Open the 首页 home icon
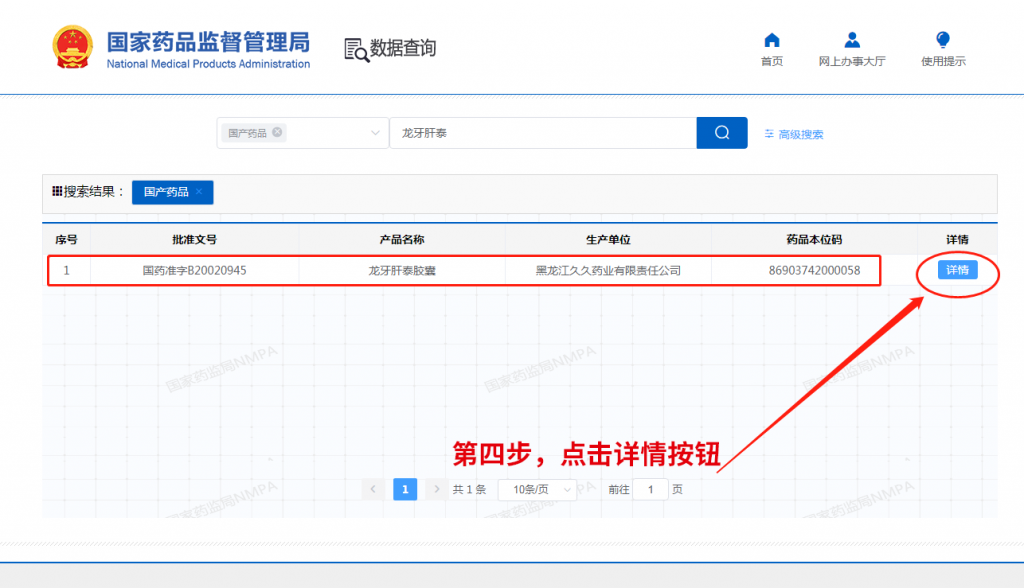The image size is (1024, 588). (772, 41)
